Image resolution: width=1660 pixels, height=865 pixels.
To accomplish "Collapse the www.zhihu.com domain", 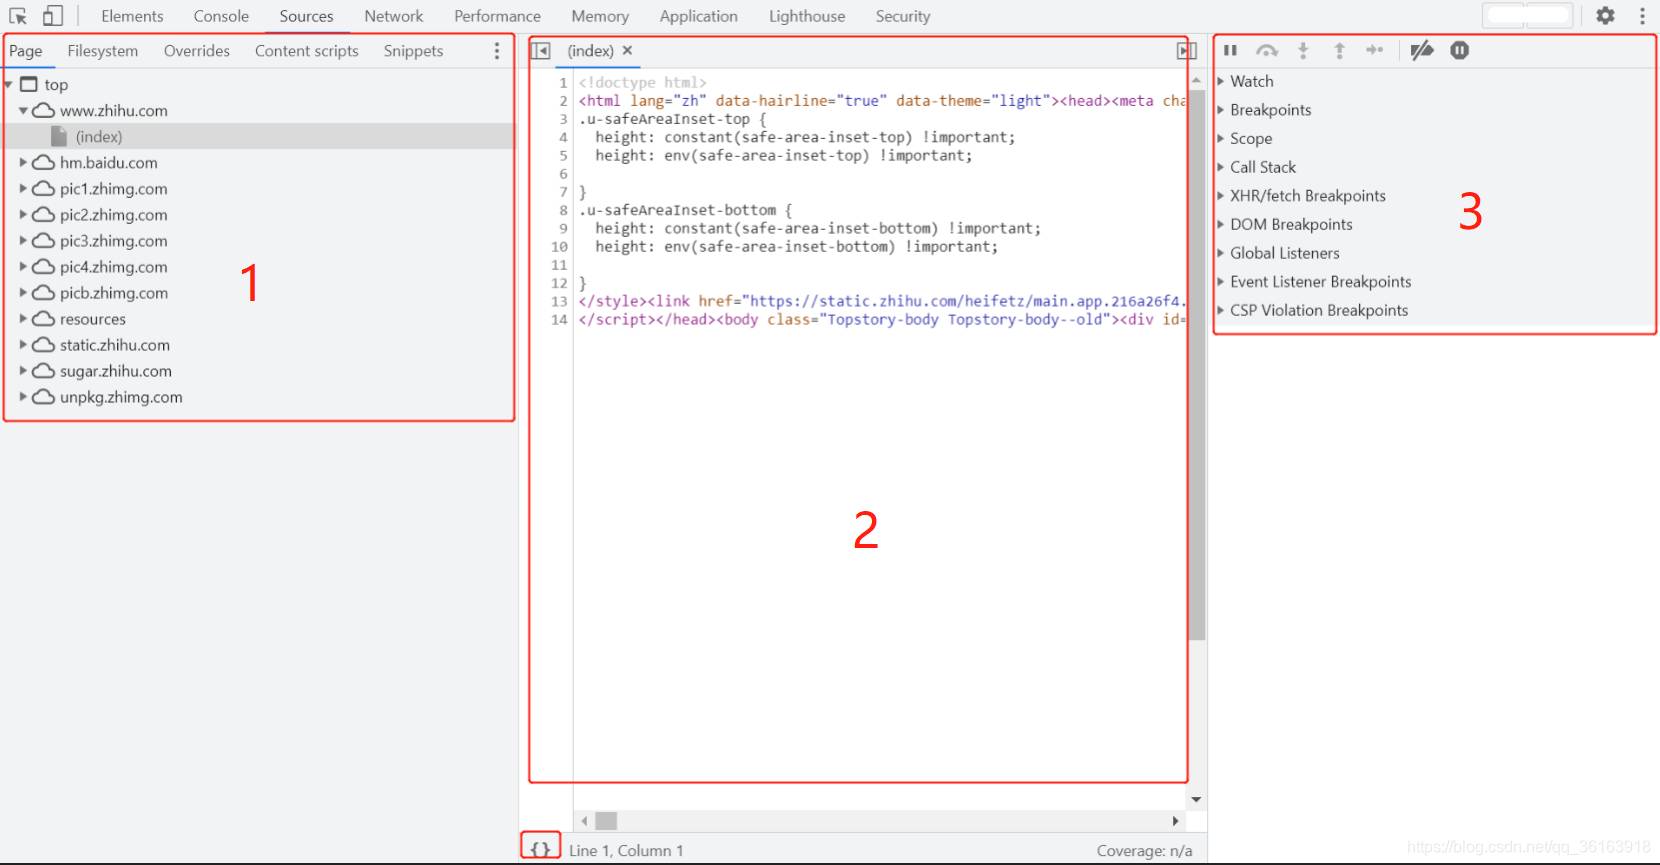I will click(23, 111).
